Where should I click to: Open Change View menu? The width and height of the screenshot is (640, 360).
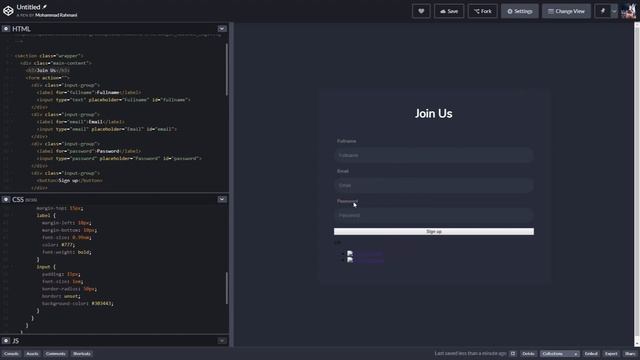(566, 11)
